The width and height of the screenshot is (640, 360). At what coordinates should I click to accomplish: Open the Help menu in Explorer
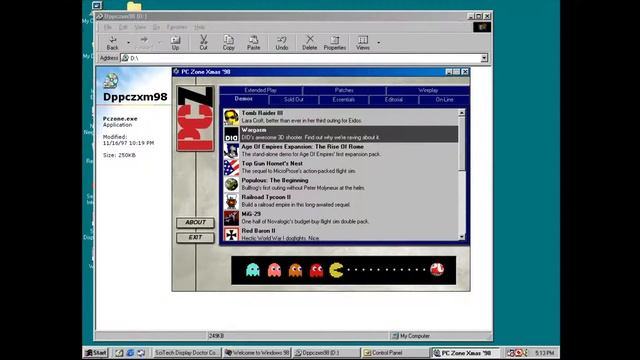(199, 27)
